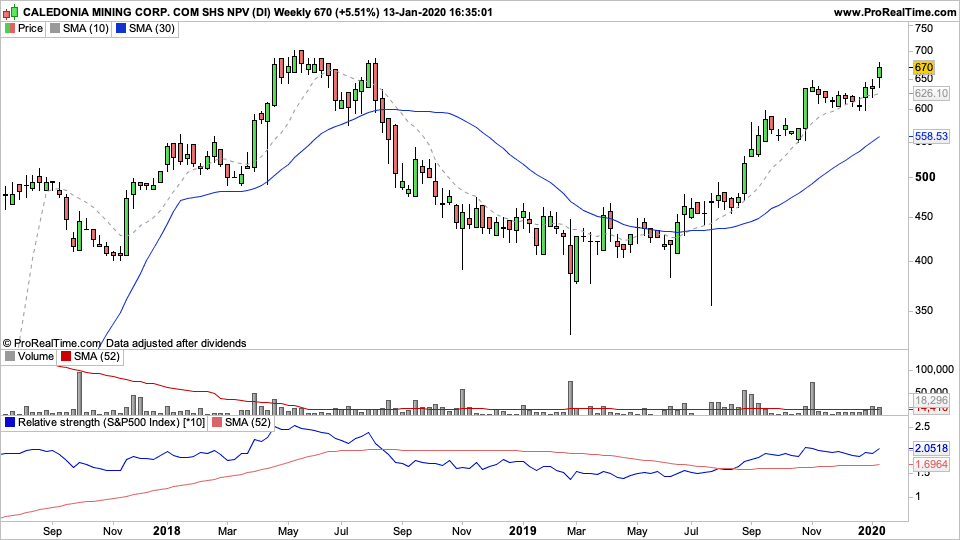The width and height of the screenshot is (960, 540).
Task: Click the volume value tag 18,296
Action: coord(931,400)
